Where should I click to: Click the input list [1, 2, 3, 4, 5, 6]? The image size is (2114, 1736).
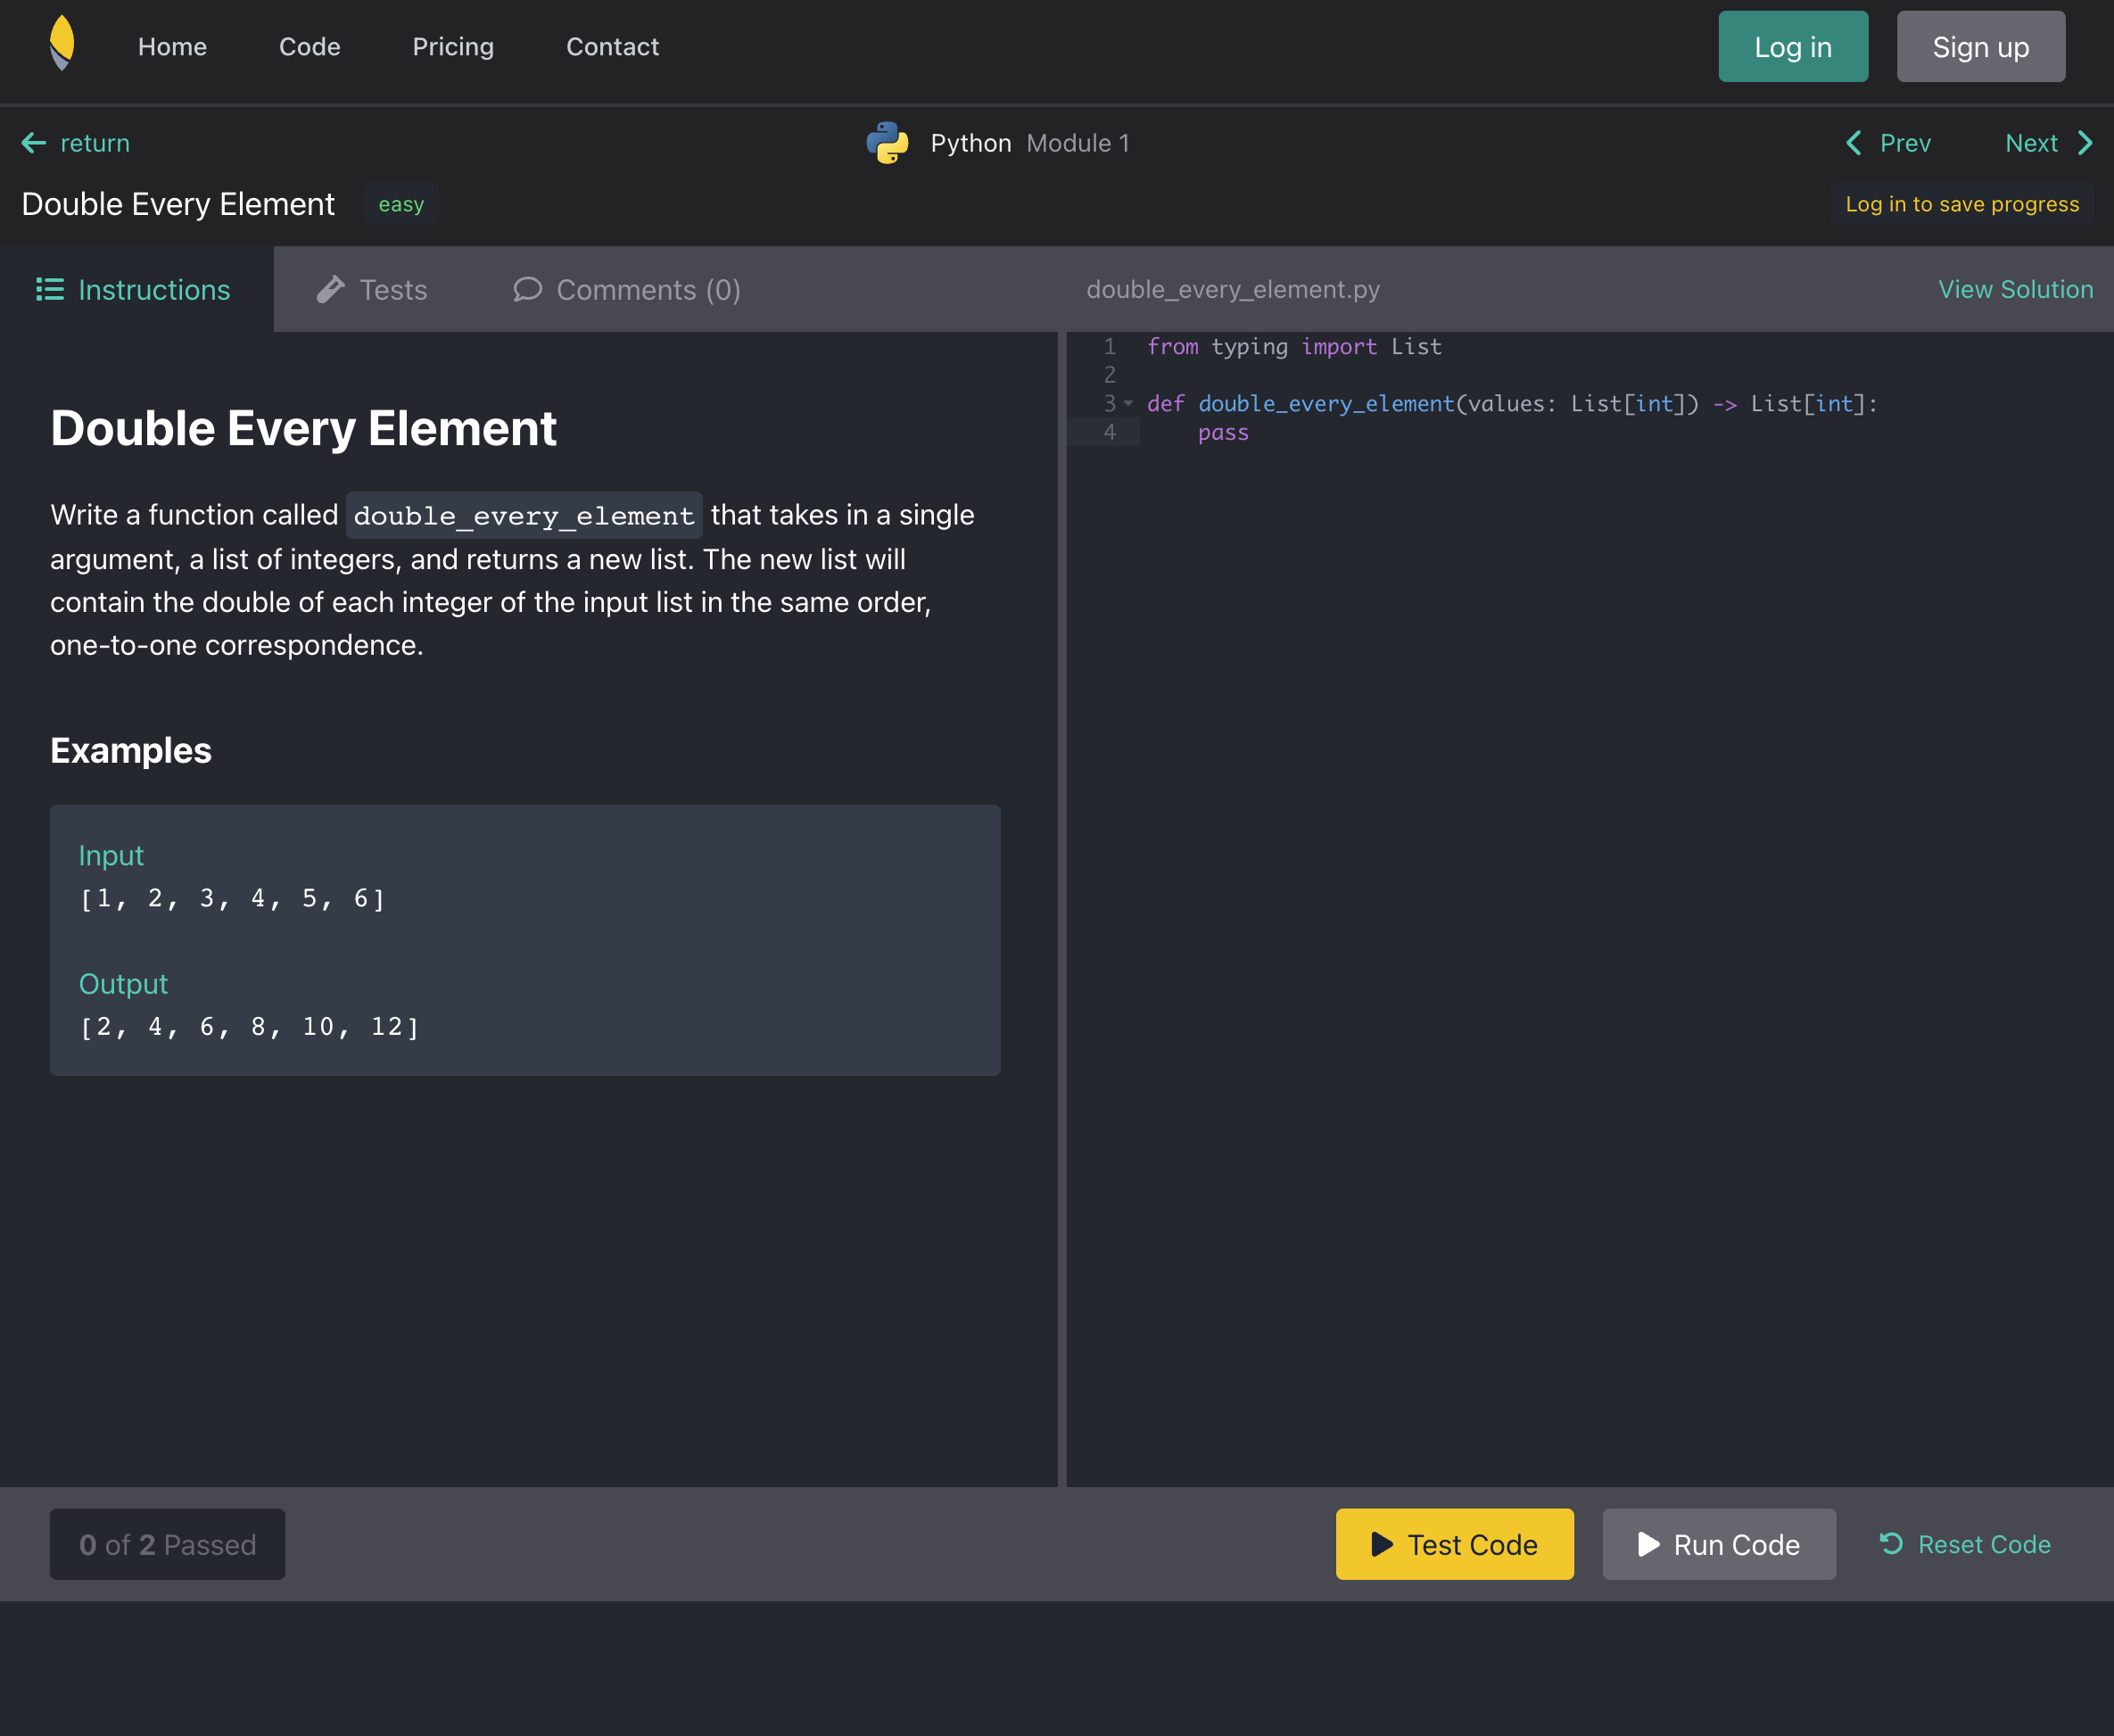[232, 898]
